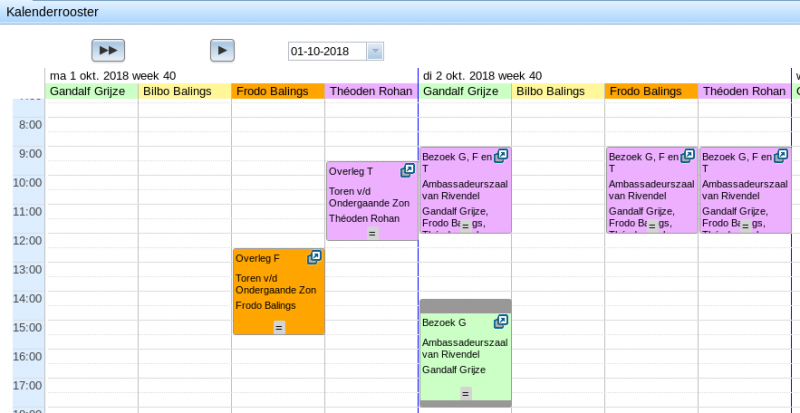The height and width of the screenshot is (413, 800).
Task: Click Frodo Balings text inside Overleg F
Action: [266, 306]
